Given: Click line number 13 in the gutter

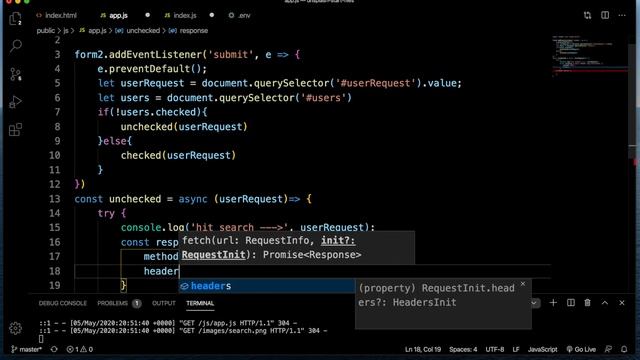Looking at the screenshot, I should pos(54,199).
